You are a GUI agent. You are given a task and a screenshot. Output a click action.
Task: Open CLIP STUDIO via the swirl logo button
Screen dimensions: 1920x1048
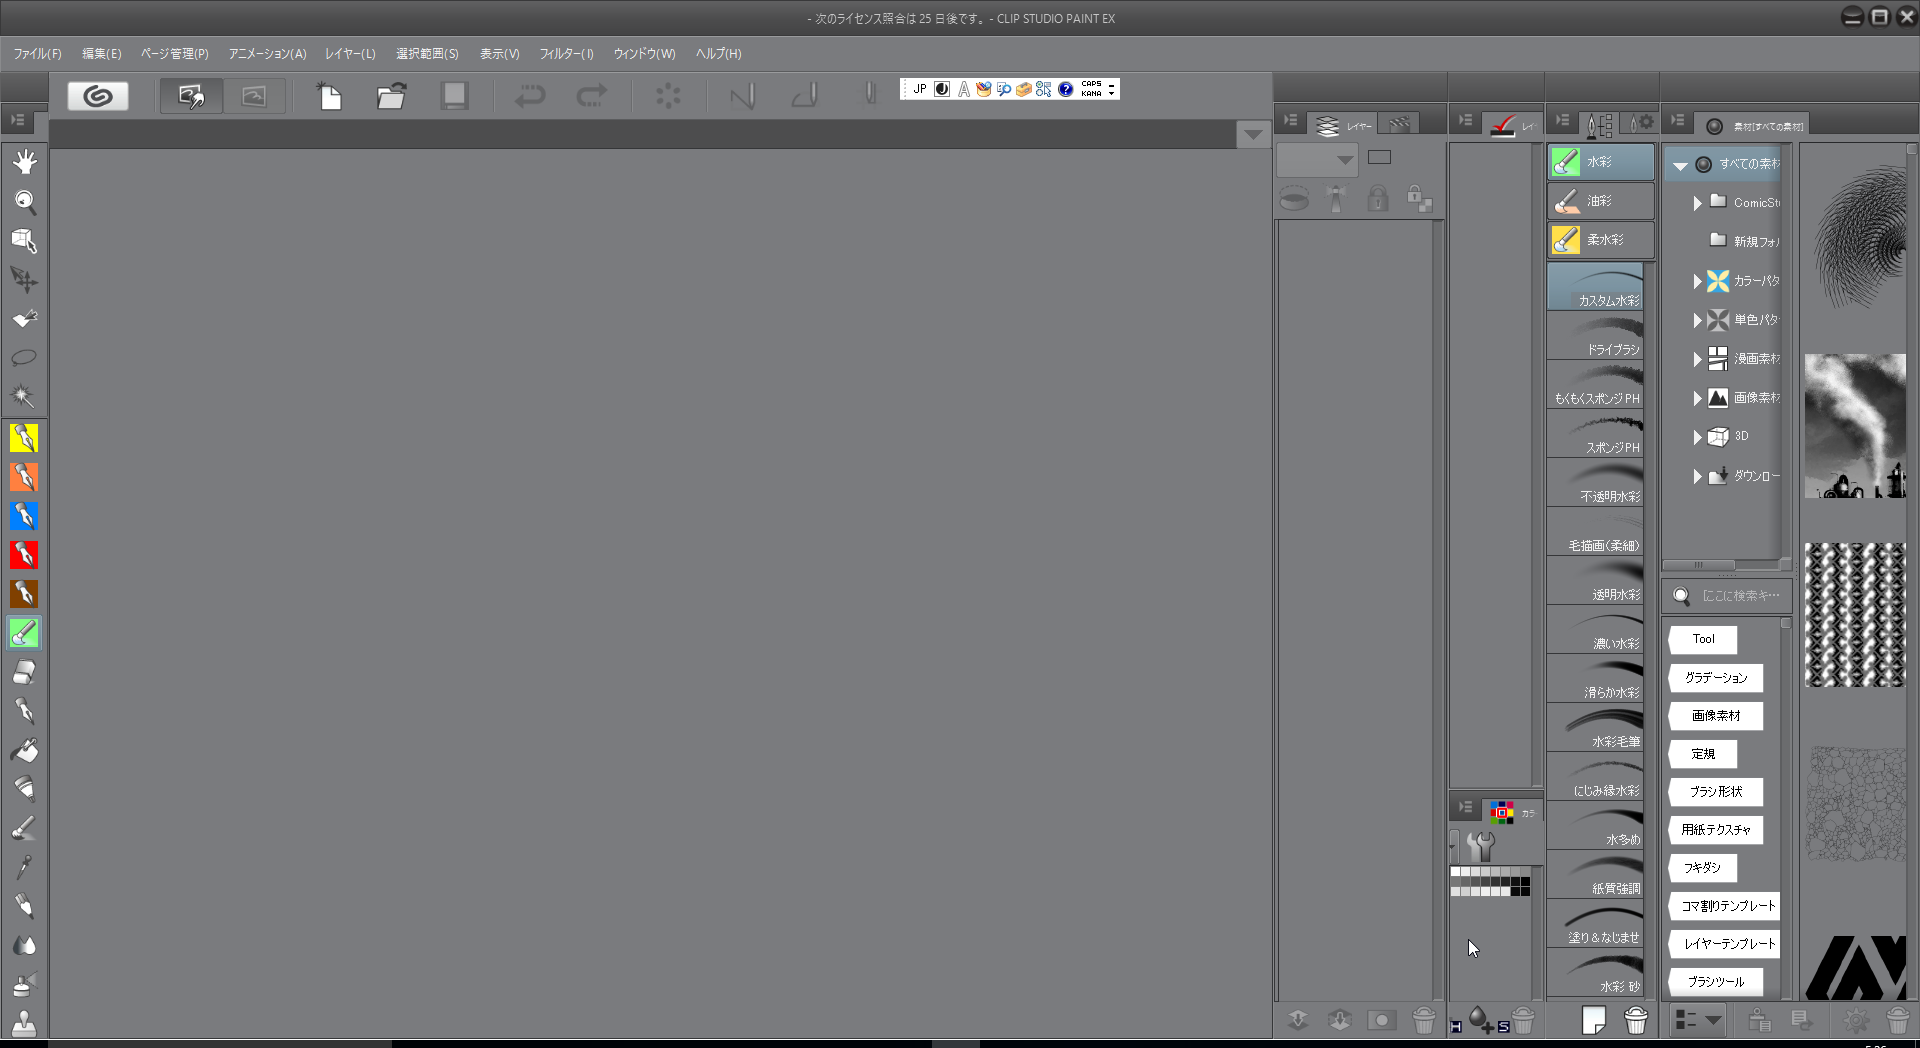[98, 96]
